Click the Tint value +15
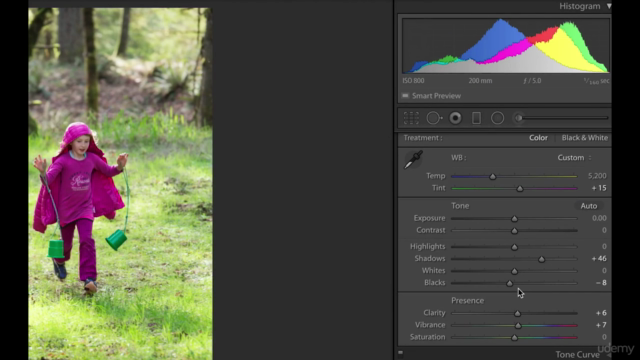The image size is (640, 360). 599,188
